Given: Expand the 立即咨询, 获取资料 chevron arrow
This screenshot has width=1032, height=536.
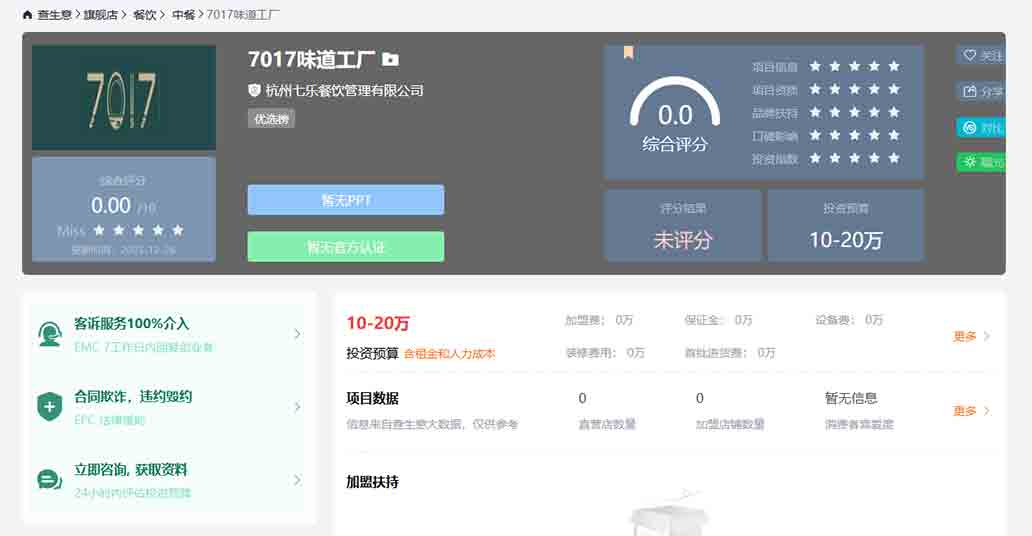Looking at the screenshot, I should [x=297, y=480].
